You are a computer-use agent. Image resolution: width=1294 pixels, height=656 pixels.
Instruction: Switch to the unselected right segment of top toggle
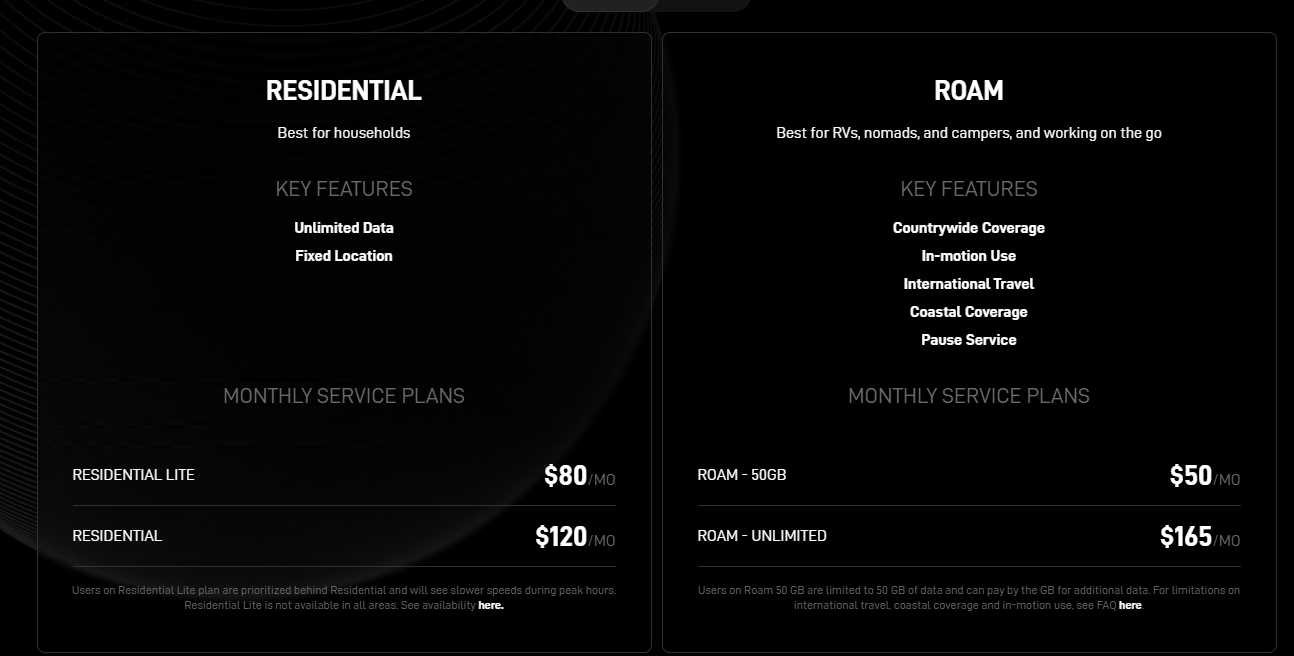point(703,4)
